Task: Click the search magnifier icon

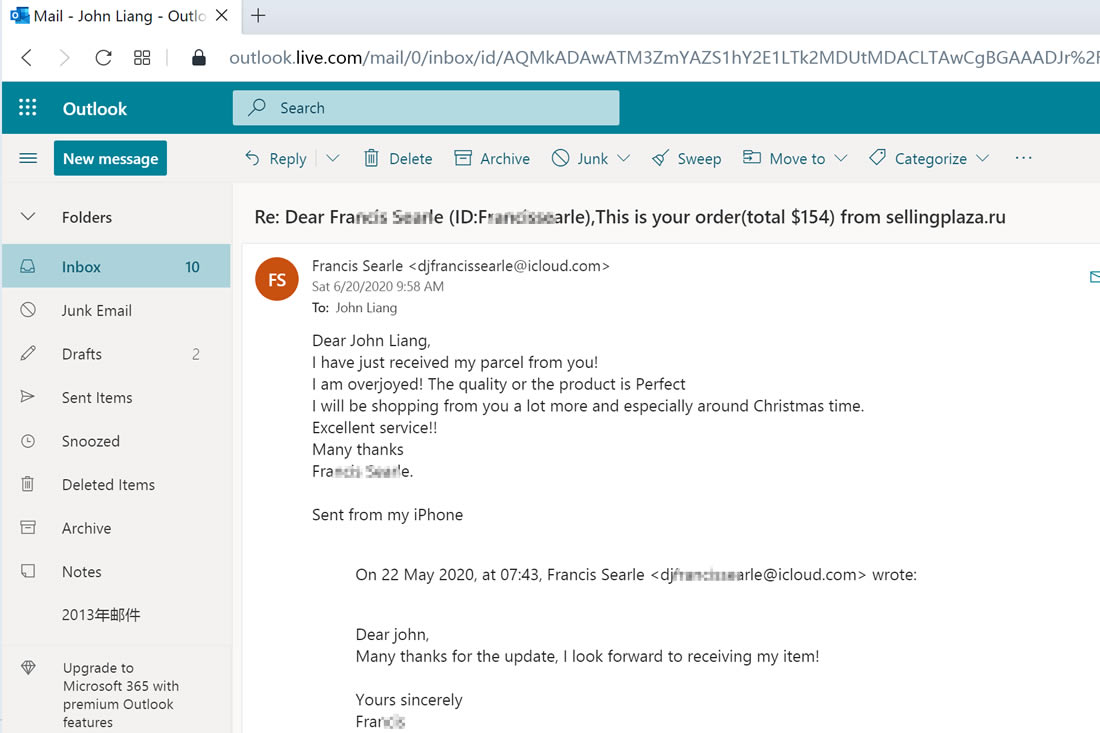Action: (257, 107)
